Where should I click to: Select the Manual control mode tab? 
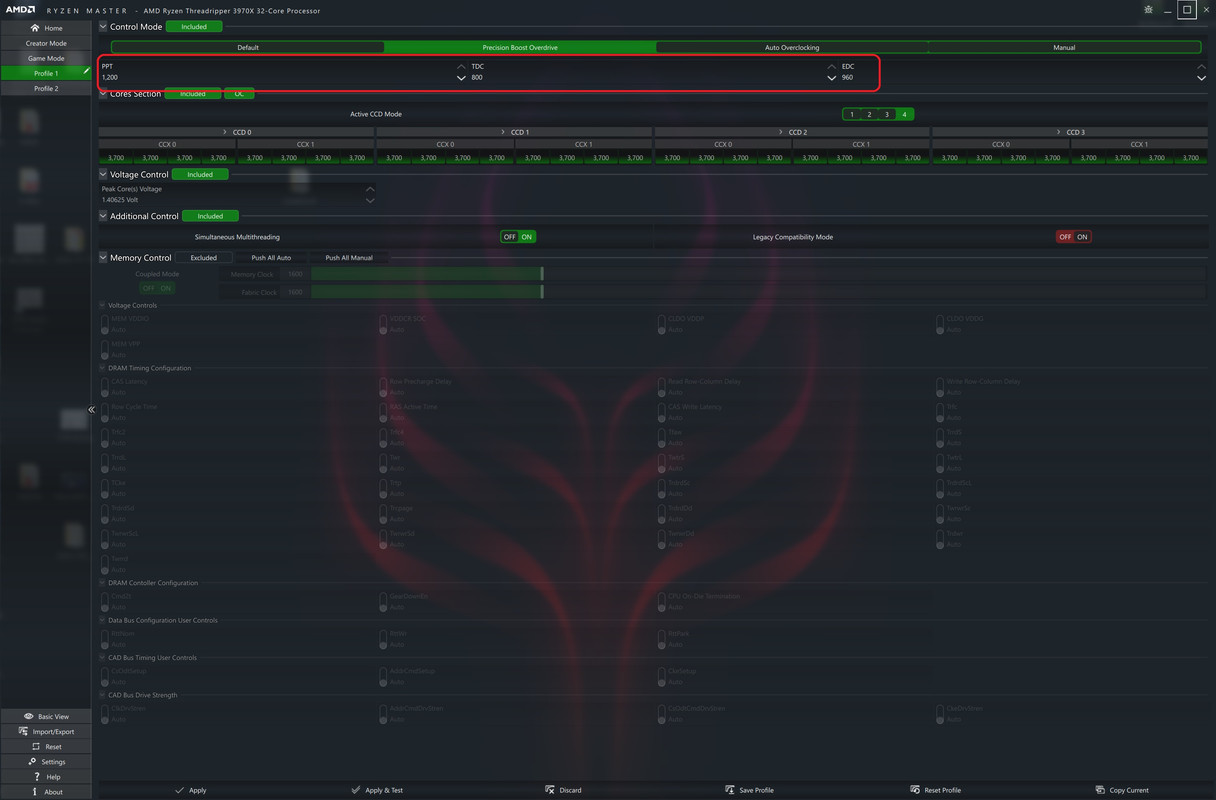pyautogui.click(x=1064, y=47)
